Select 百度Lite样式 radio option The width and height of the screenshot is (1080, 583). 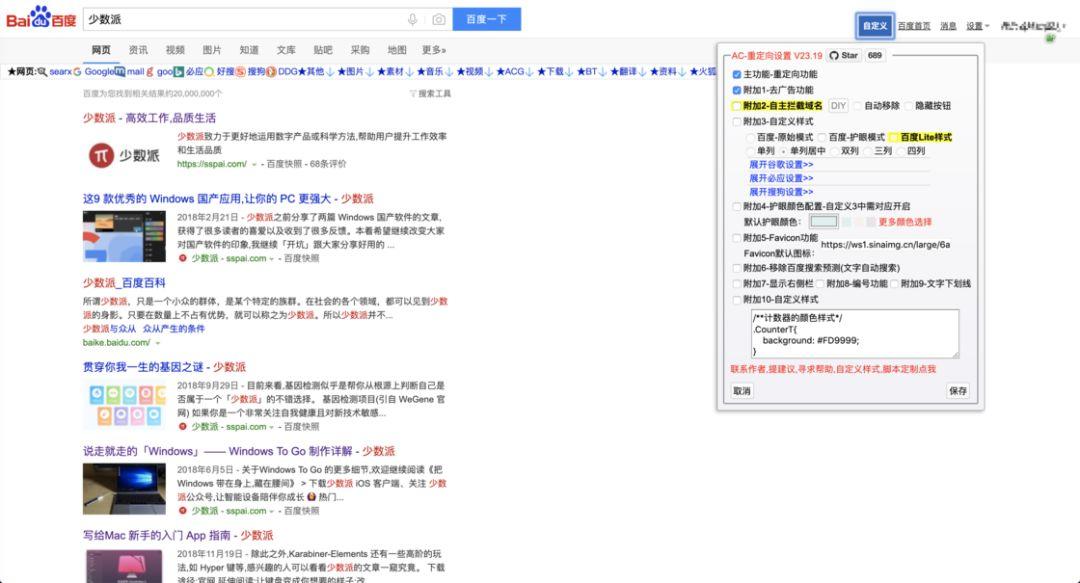click(x=893, y=138)
